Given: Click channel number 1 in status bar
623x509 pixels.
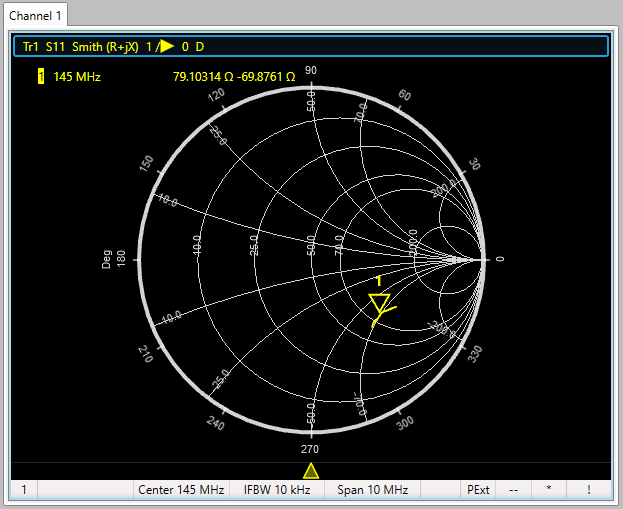Looking at the screenshot, I should tap(24, 490).
